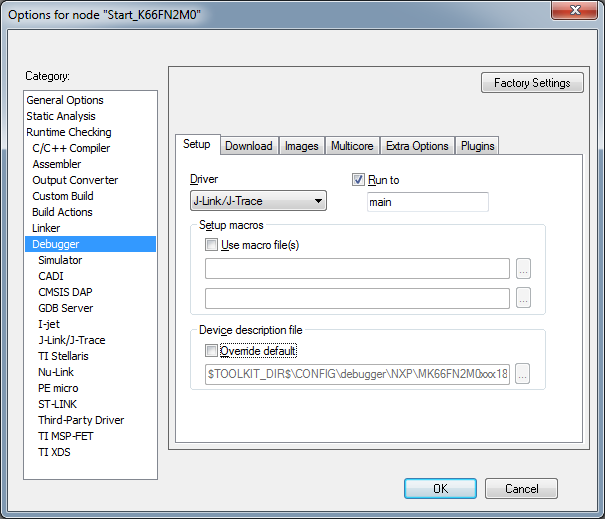Check the Override default box
605x519 pixels.
(x=211, y=351)
